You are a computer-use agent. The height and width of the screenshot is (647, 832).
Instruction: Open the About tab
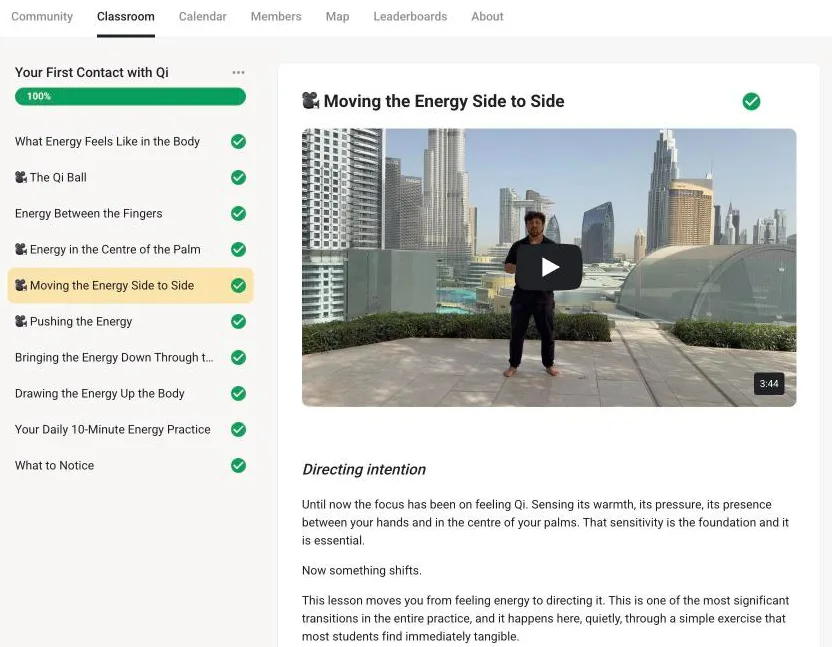pos(487,16)
